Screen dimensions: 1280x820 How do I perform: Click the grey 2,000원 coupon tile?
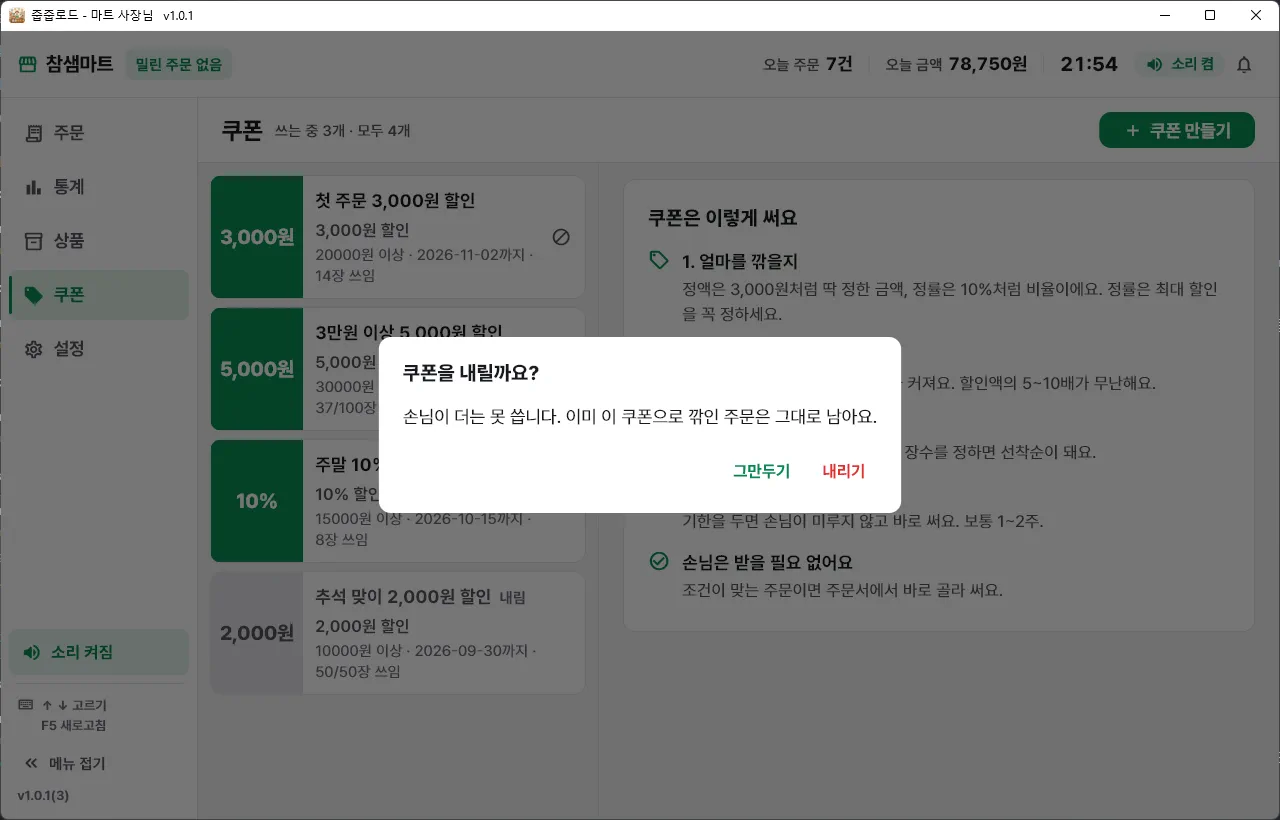coord(257,633)
